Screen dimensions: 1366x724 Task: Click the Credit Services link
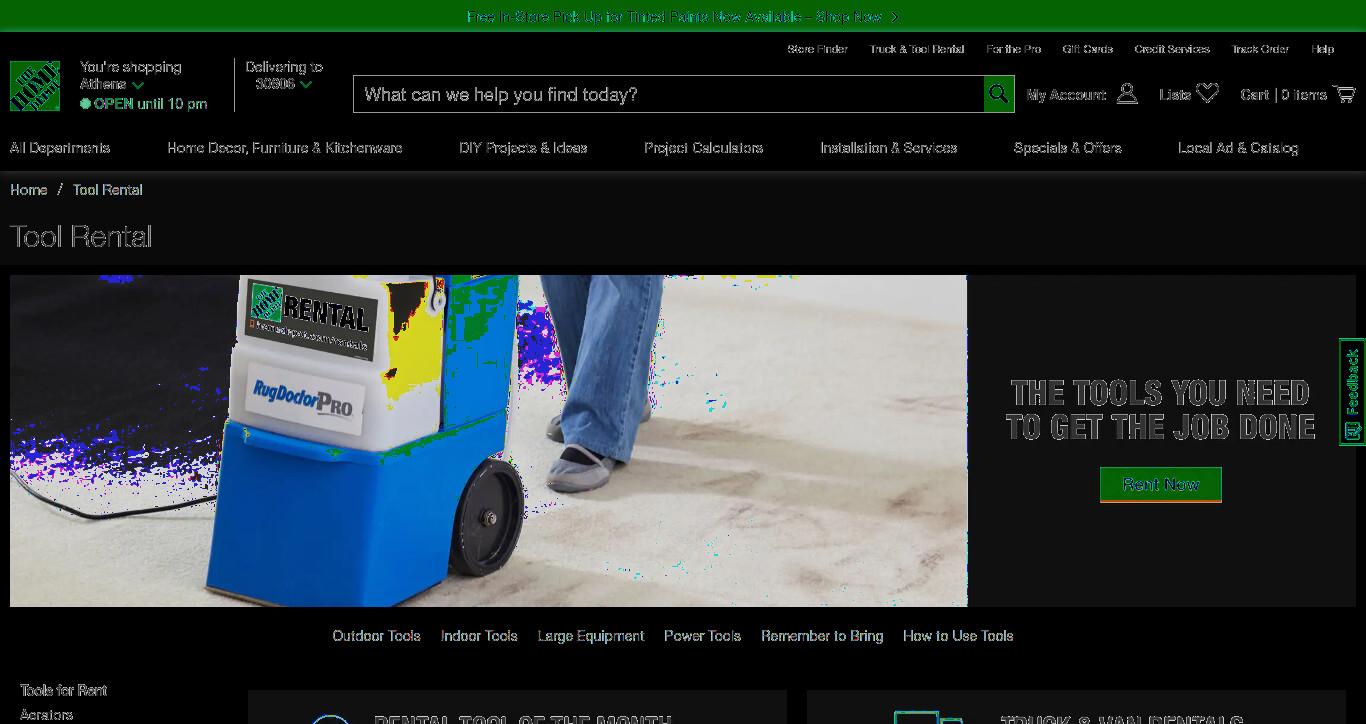[x=1172, y=49]
